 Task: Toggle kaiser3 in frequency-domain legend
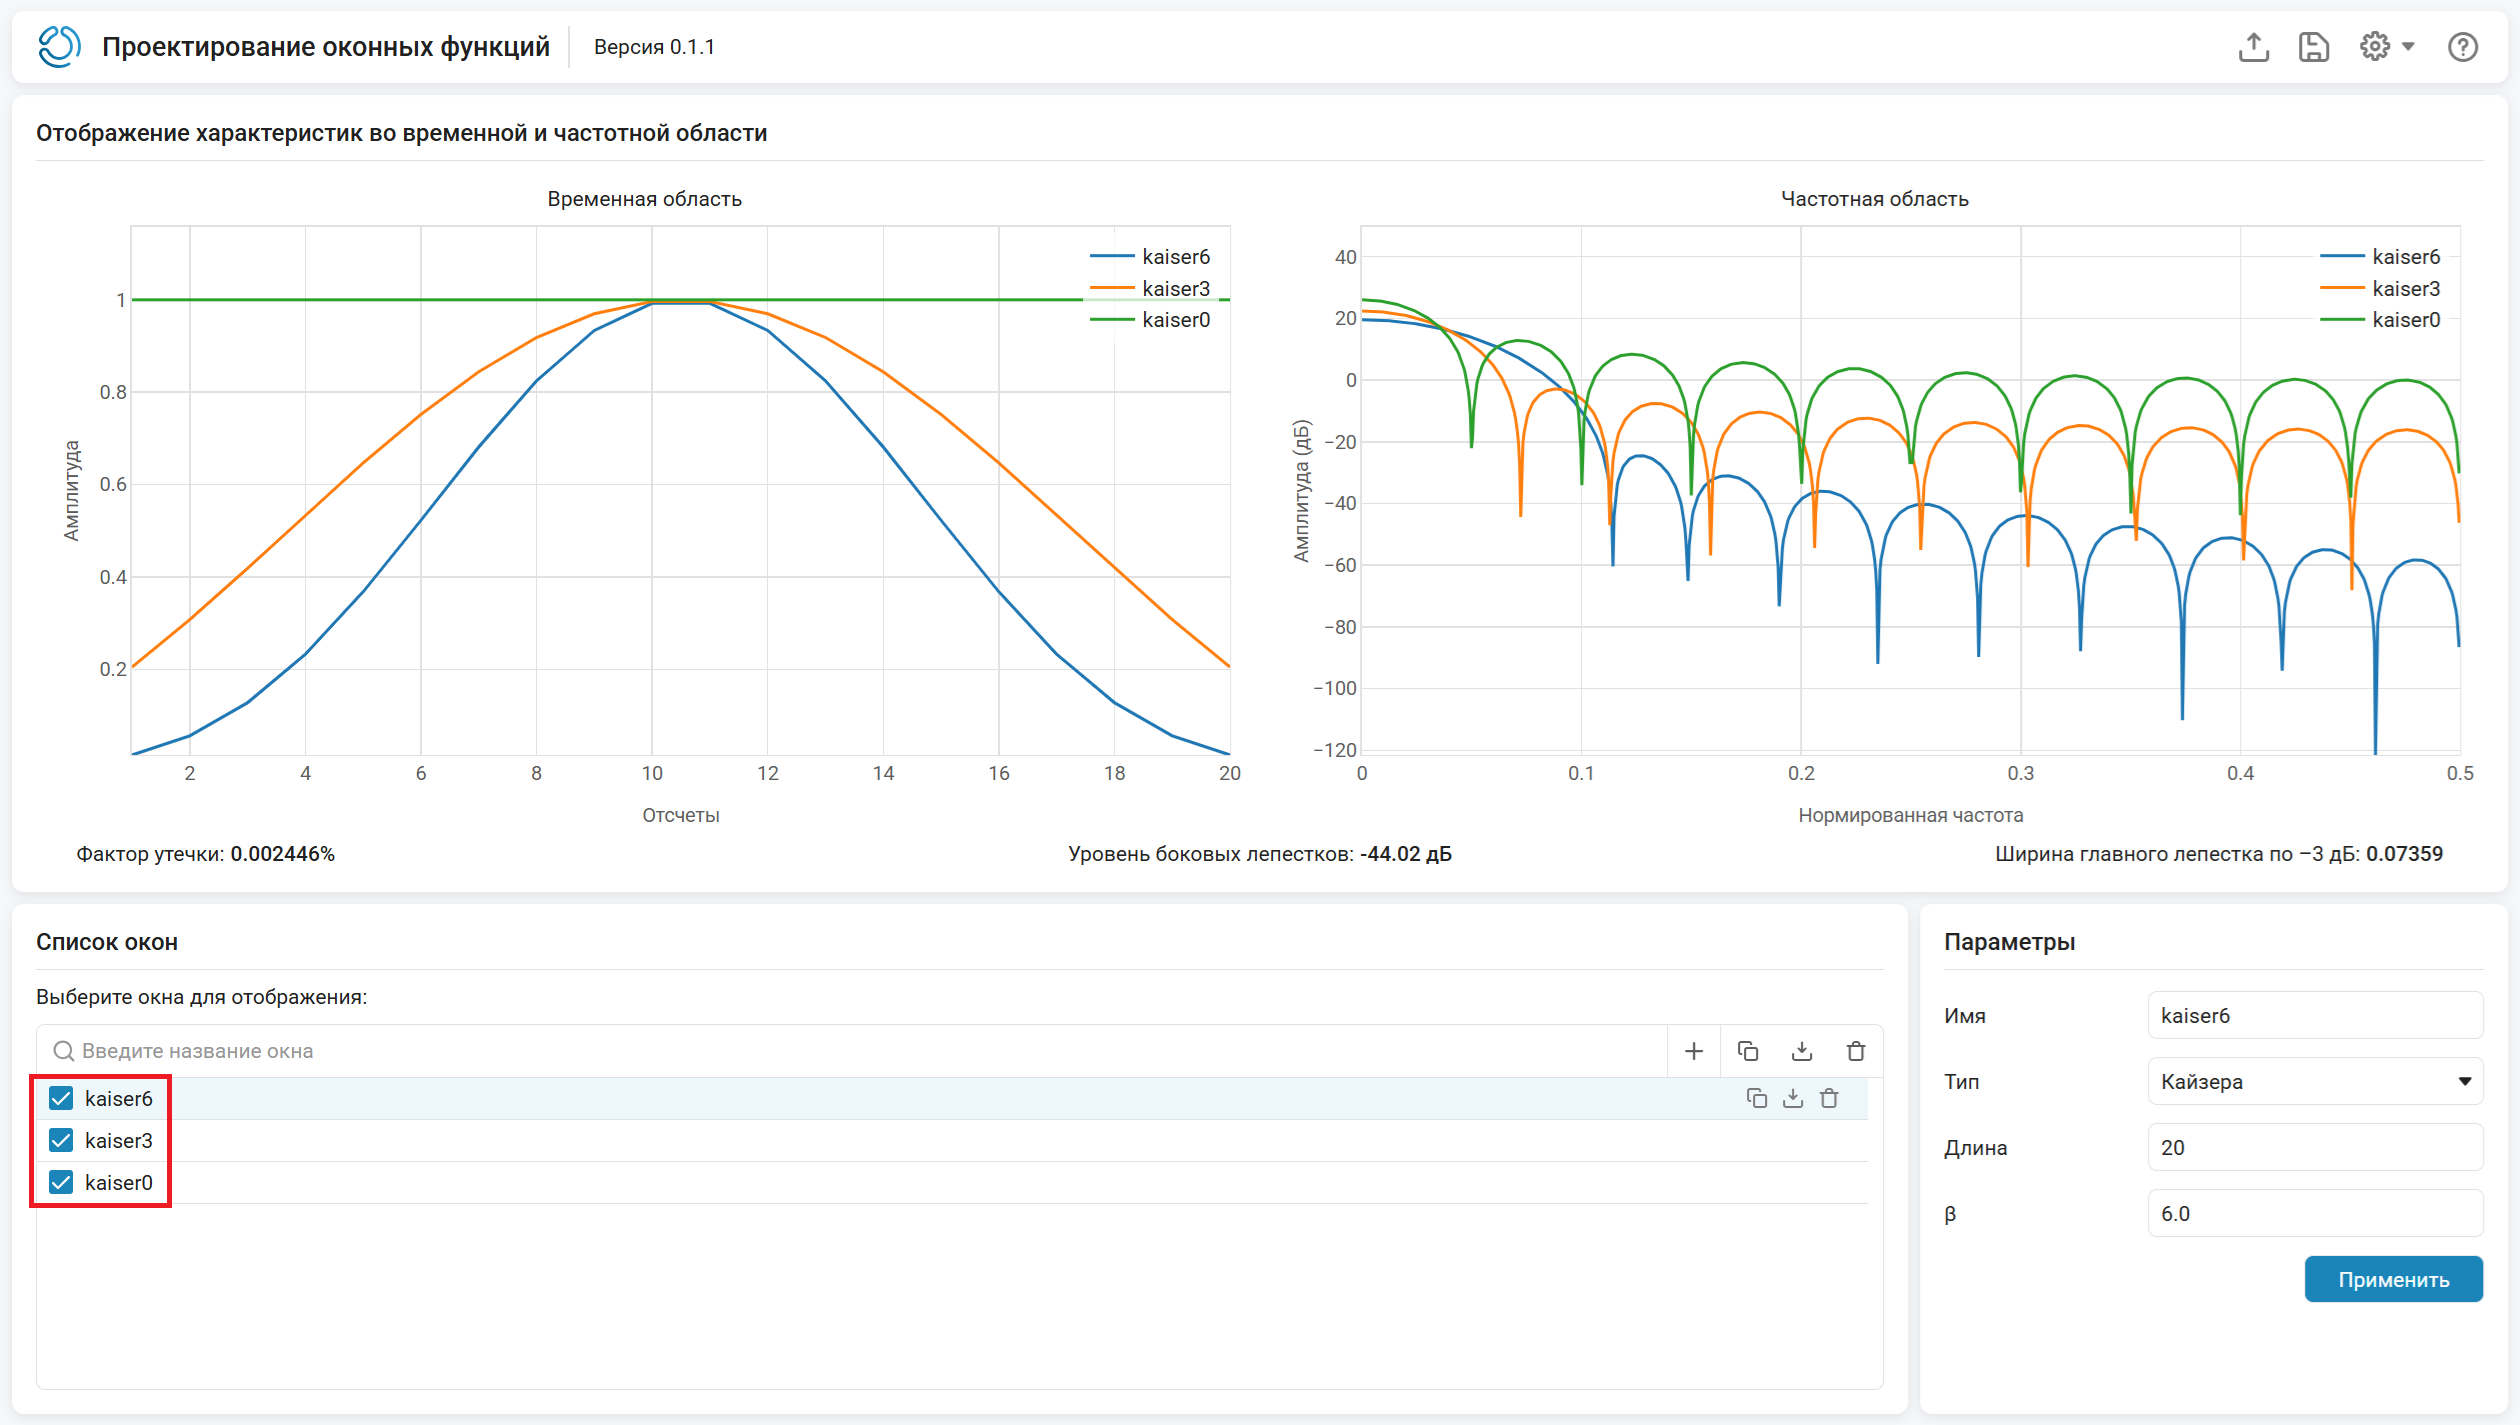click(2381, 288)
